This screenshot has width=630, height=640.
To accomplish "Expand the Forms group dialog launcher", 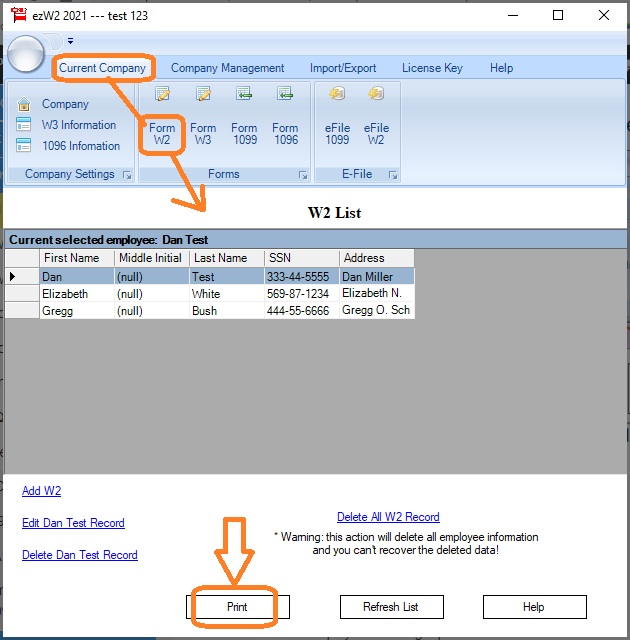I will pyautogui.click(x=302, y=175).
